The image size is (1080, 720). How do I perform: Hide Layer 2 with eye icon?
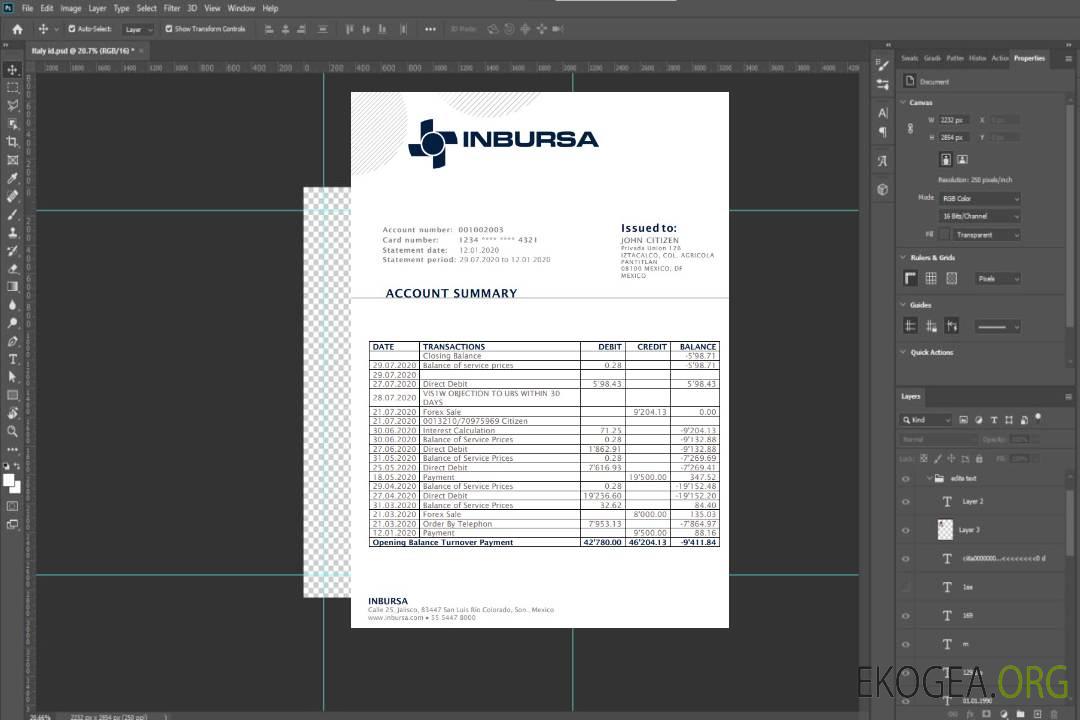click(906, 502)
